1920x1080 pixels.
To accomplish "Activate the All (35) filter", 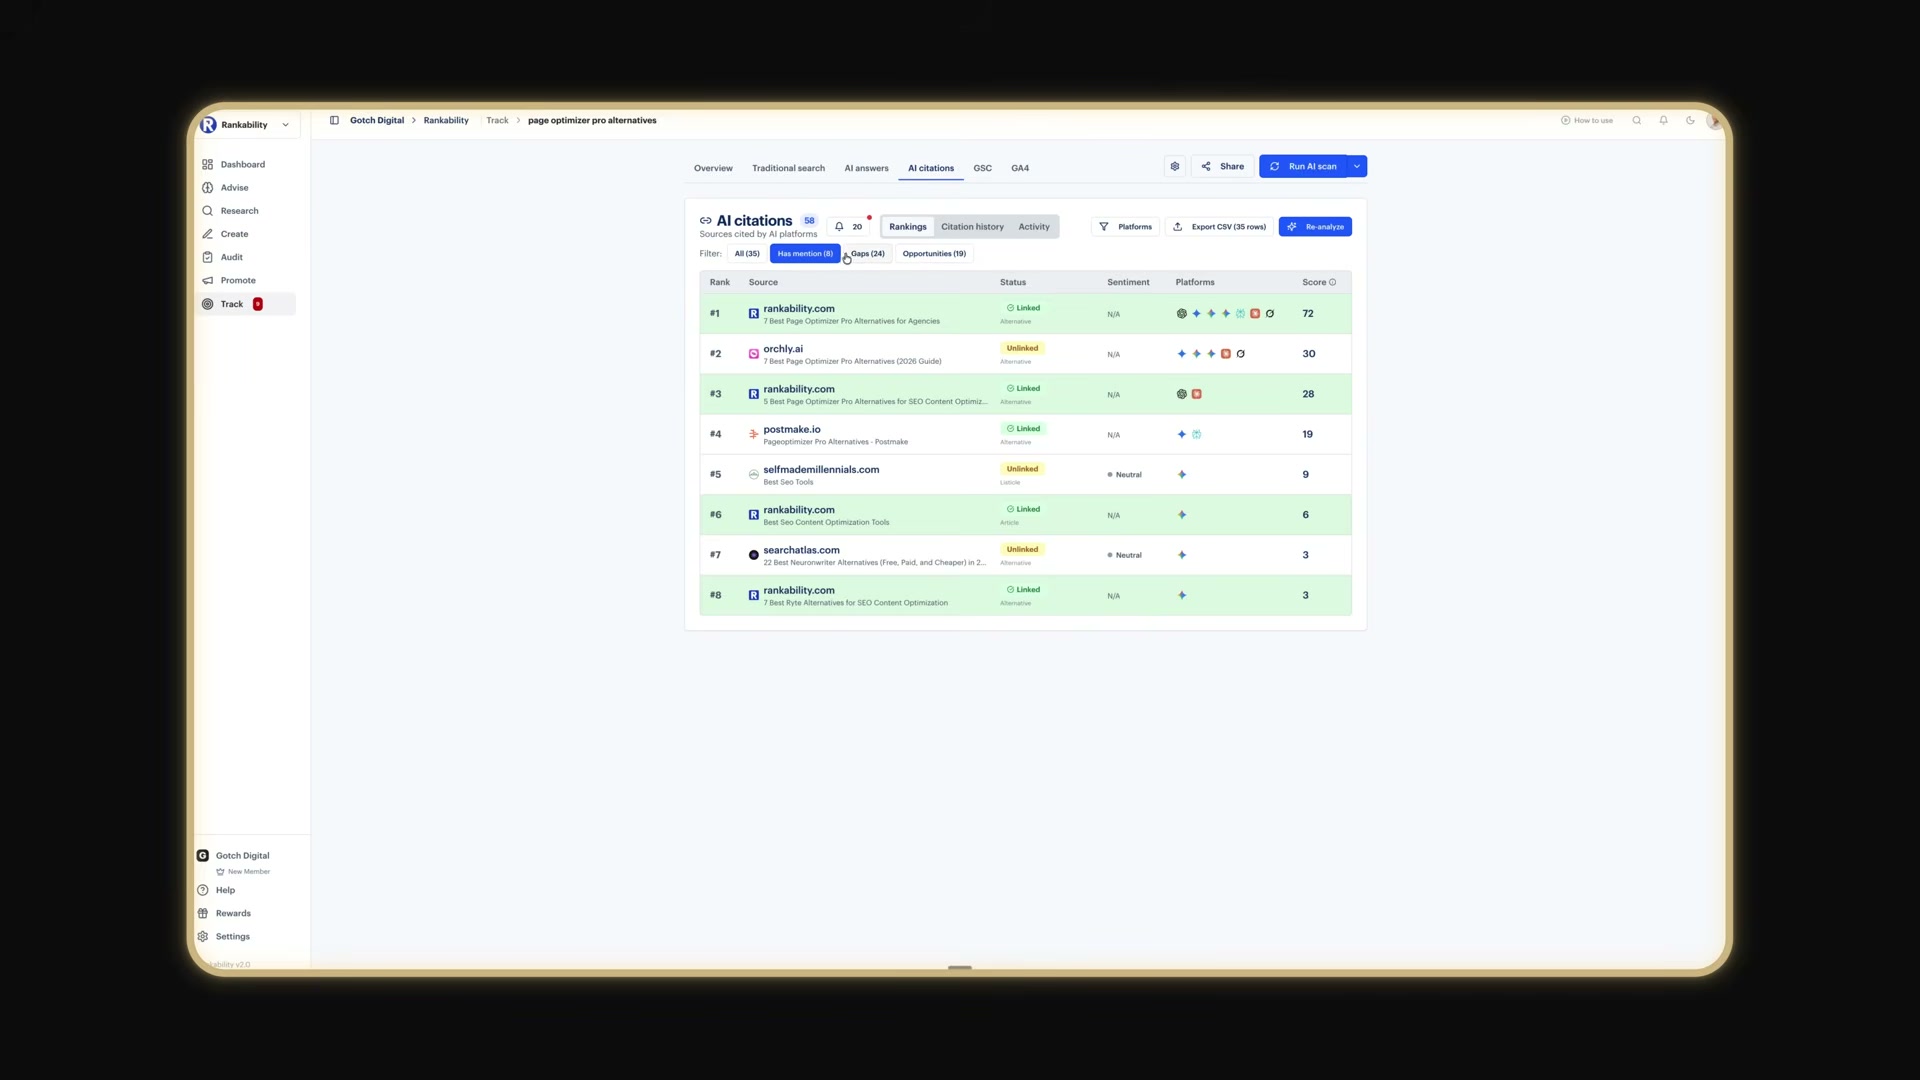I will click(x=746, y=253).
